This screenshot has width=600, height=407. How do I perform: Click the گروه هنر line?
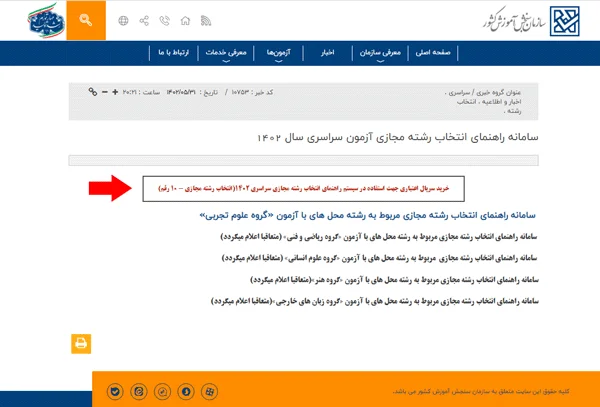pyautogui.click(x=395, y=280)
